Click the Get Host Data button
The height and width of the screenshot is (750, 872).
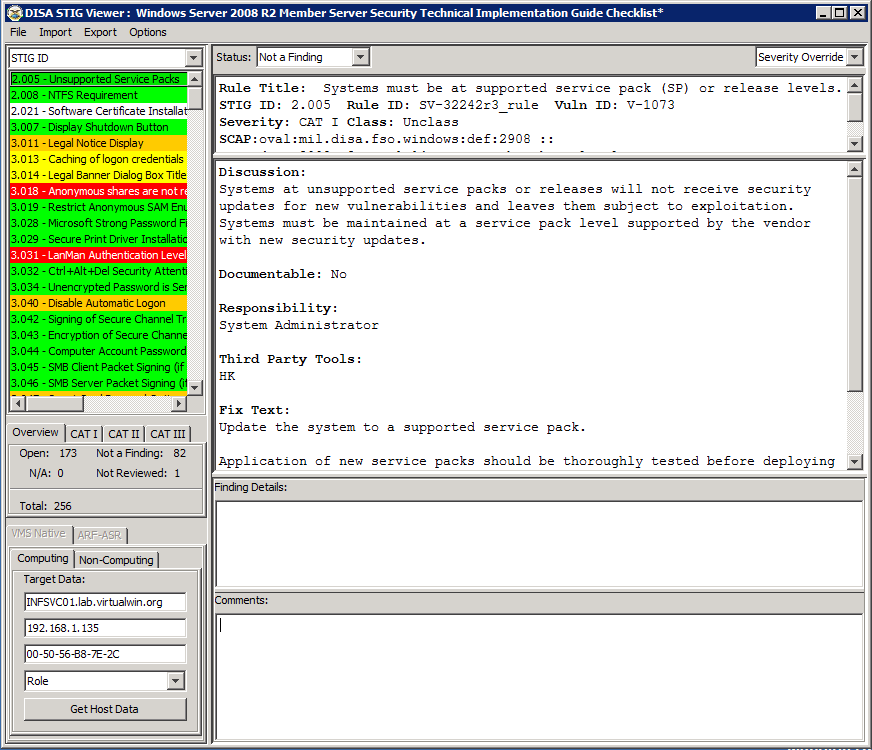[x=105, y=709]
